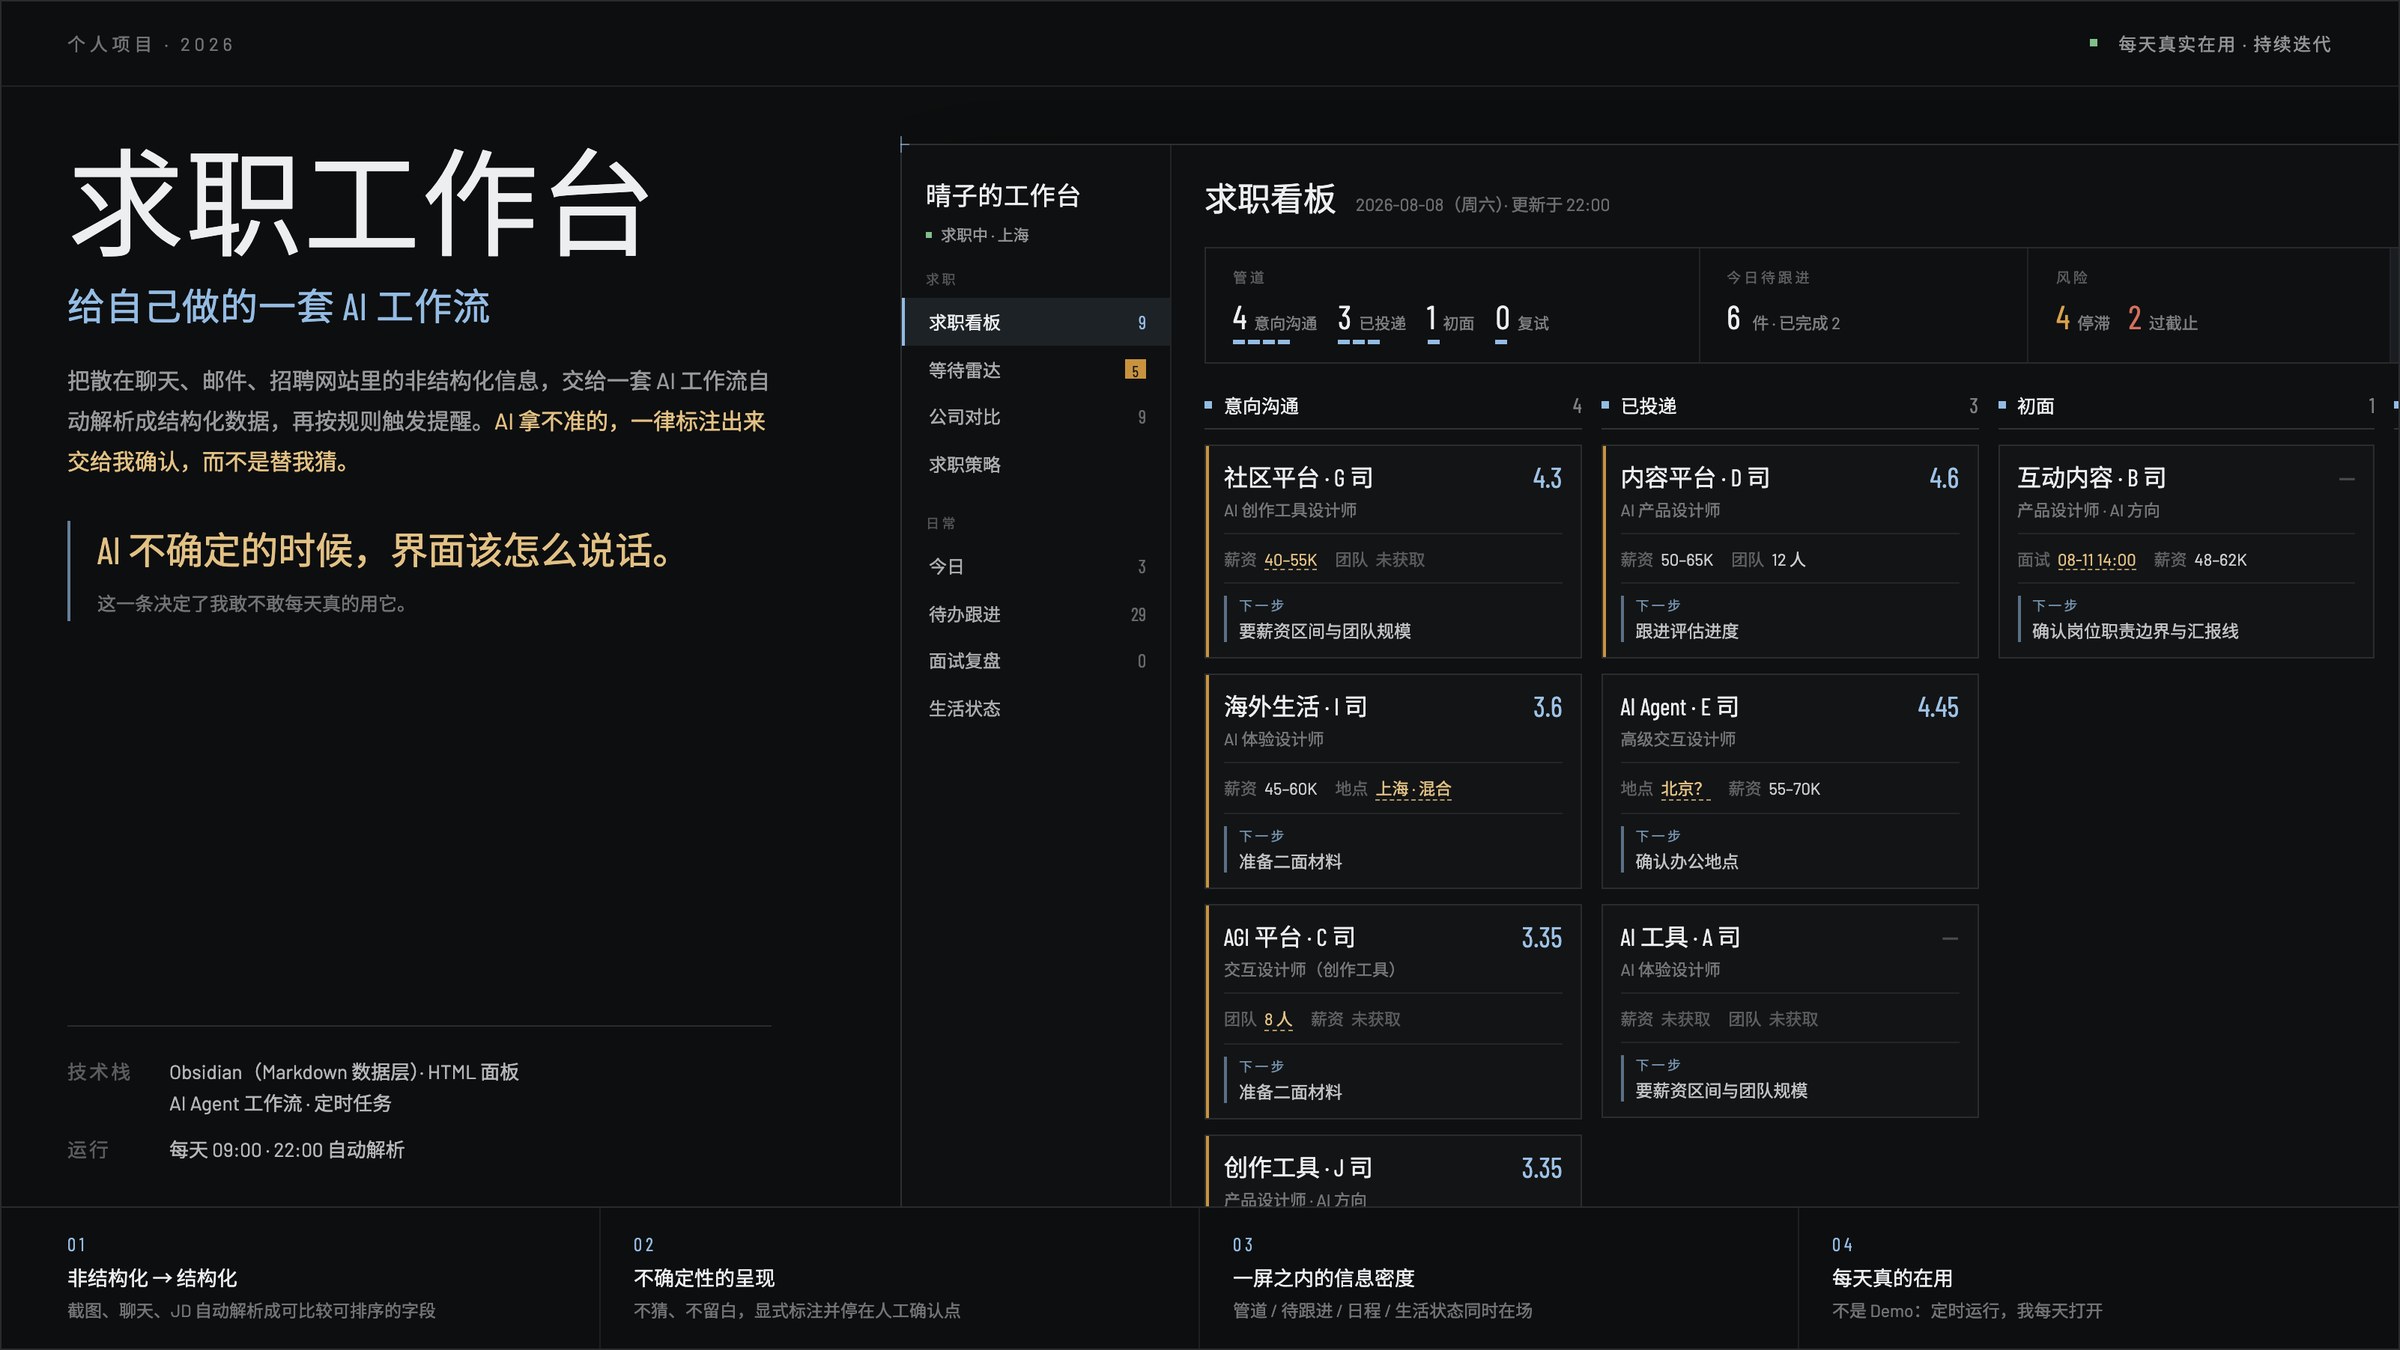The width and height of the screenshot is (2400, 1350).
Task: Click the uncertain salary 40-55K value
Action: [1290, 560]
